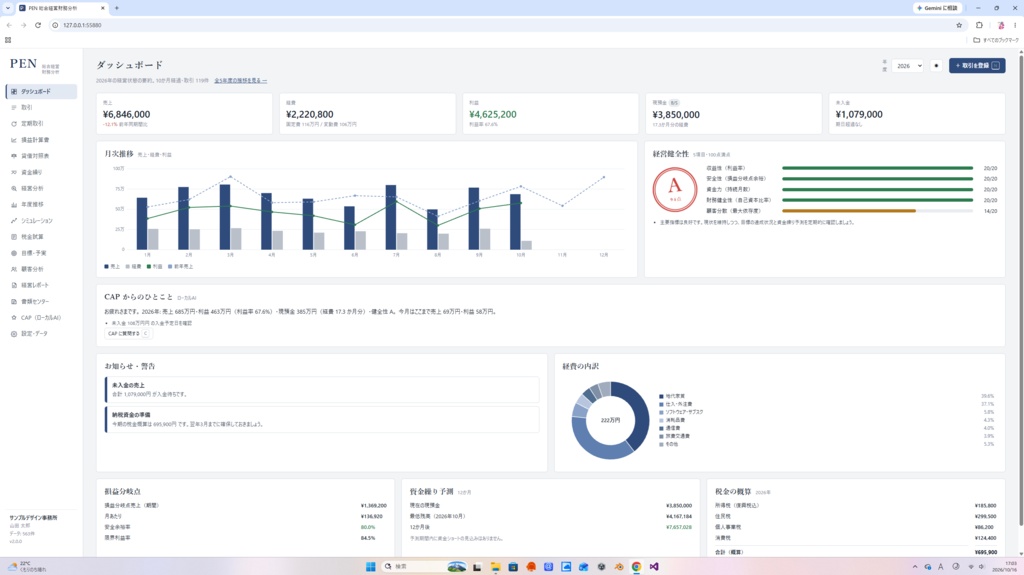Click the 税金試算 calculator icon

coord(14,237)
